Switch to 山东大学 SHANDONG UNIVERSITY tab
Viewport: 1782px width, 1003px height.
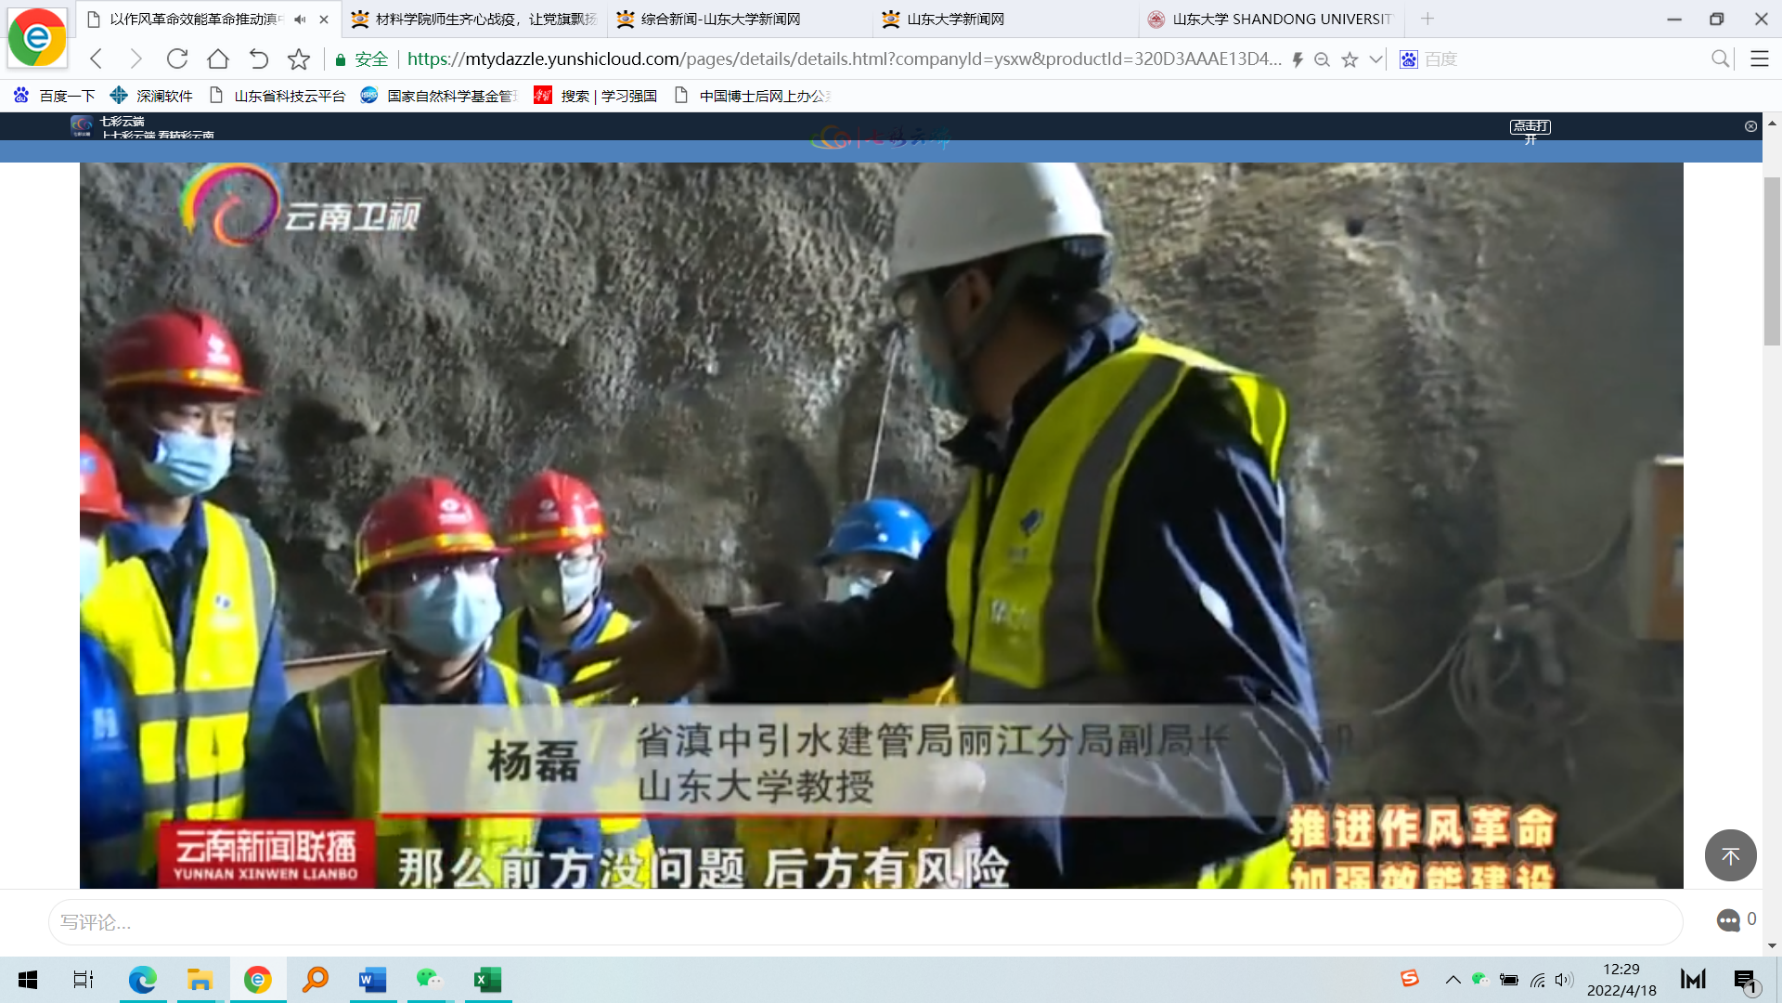pyautogui.click(x=1280, y=19)
